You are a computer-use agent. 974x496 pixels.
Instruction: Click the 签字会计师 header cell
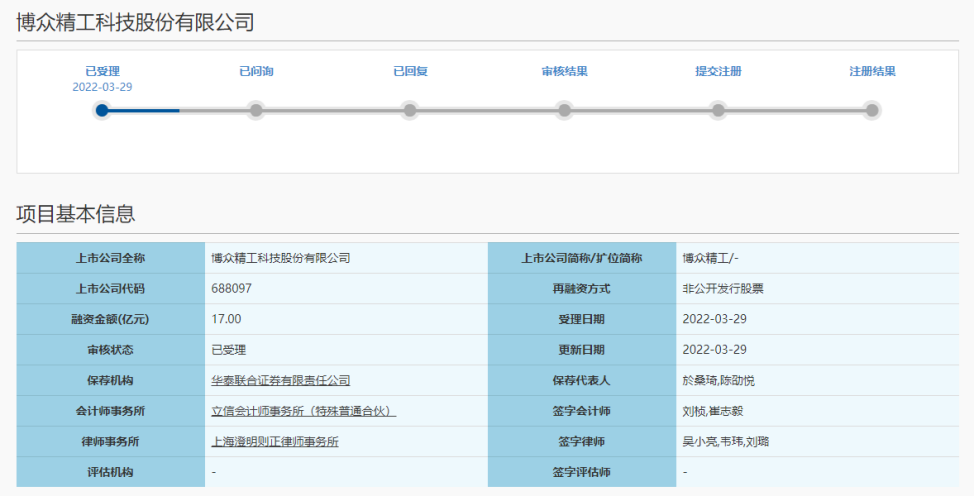pos(582,411)
